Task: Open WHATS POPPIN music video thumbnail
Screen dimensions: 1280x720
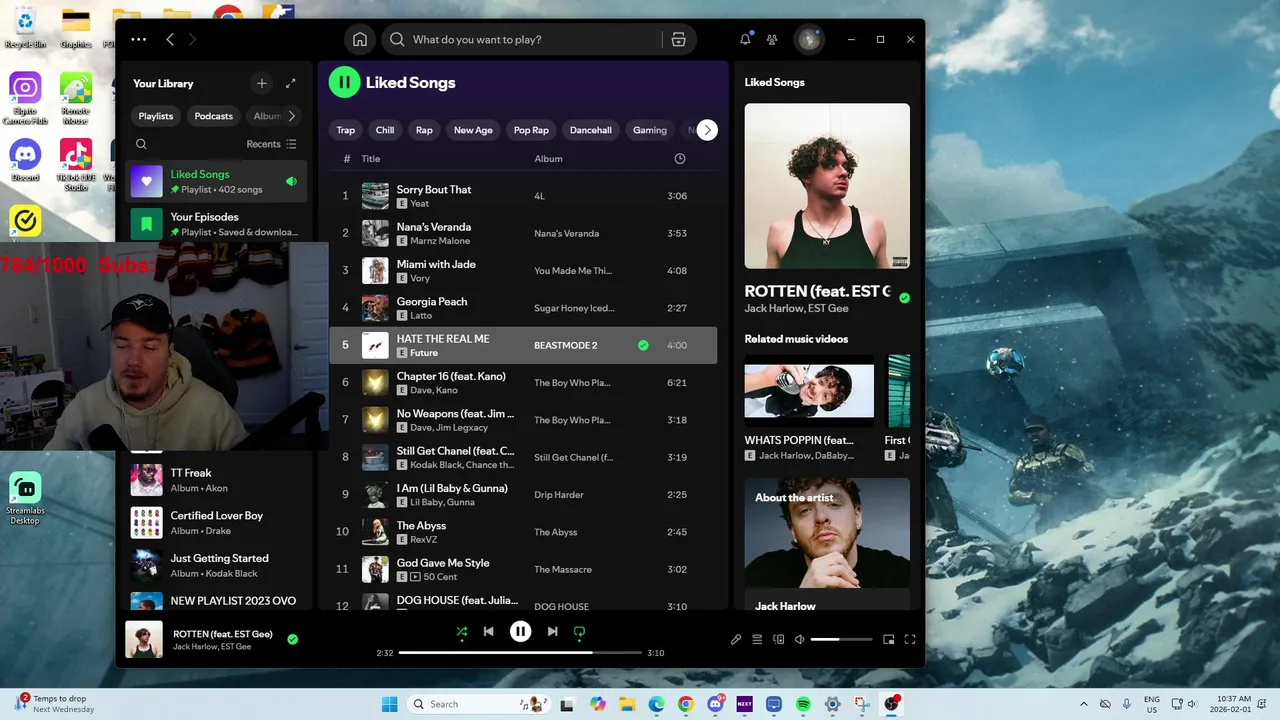Action: point(809,391)
